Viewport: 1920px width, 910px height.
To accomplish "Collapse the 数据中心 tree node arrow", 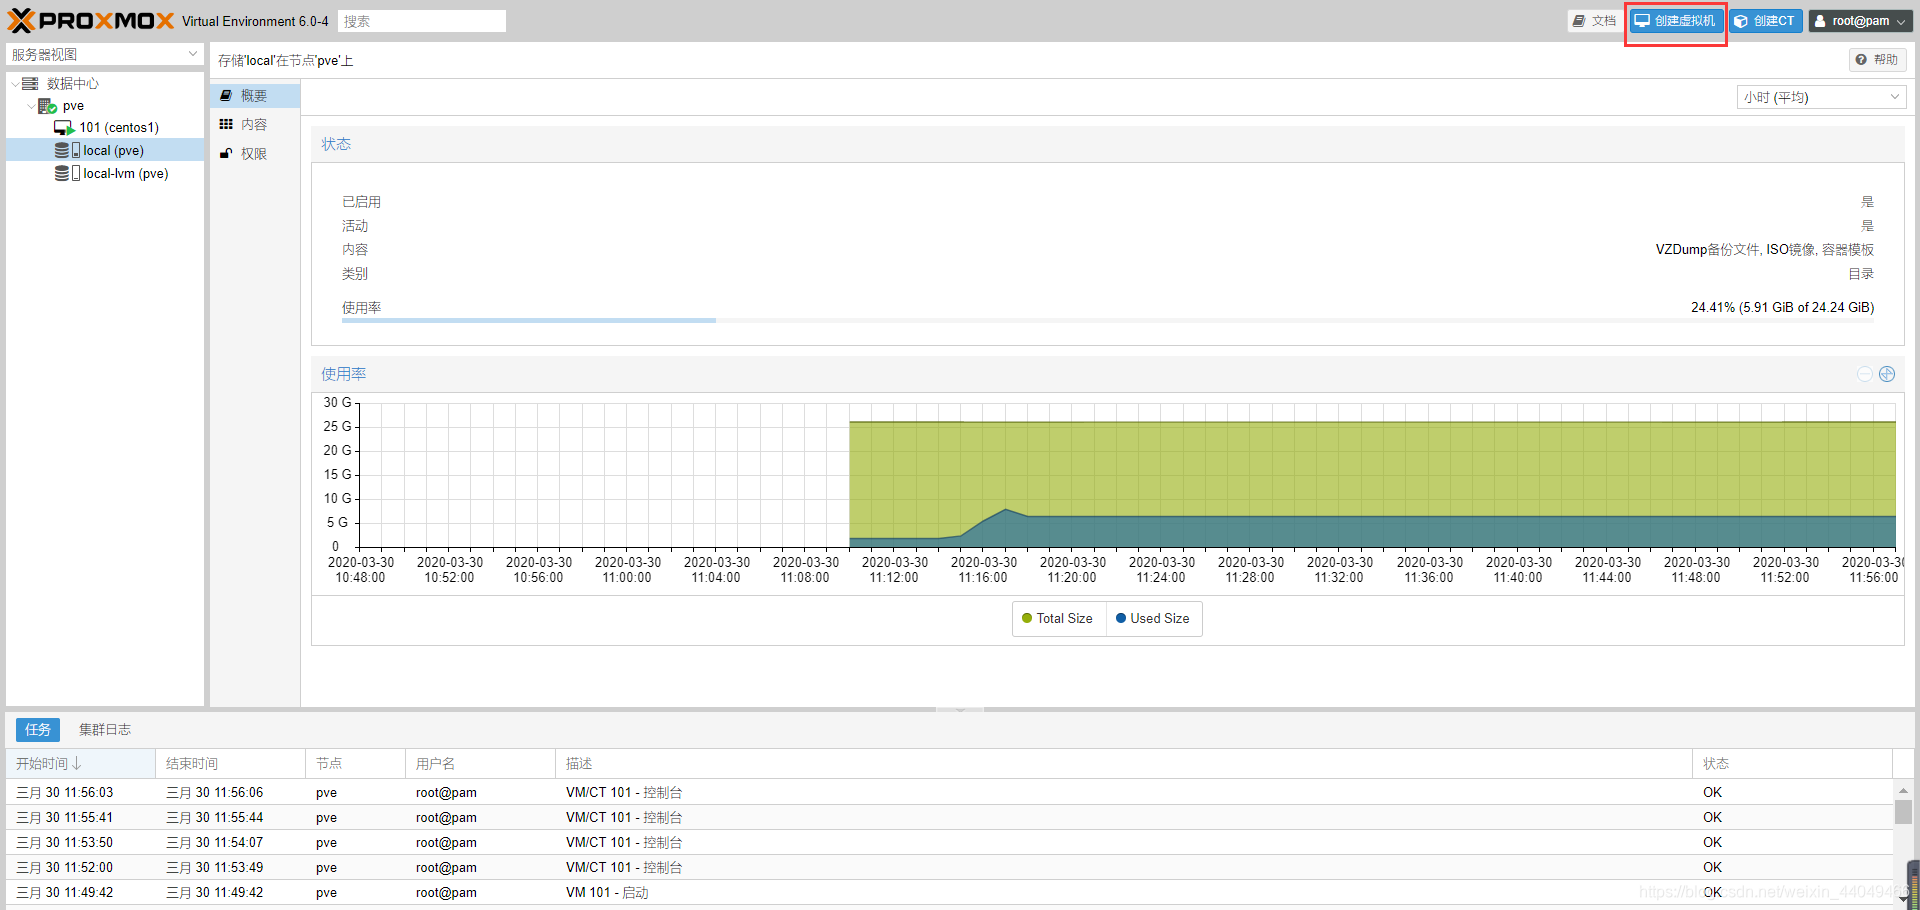I will tap(14, 84).
